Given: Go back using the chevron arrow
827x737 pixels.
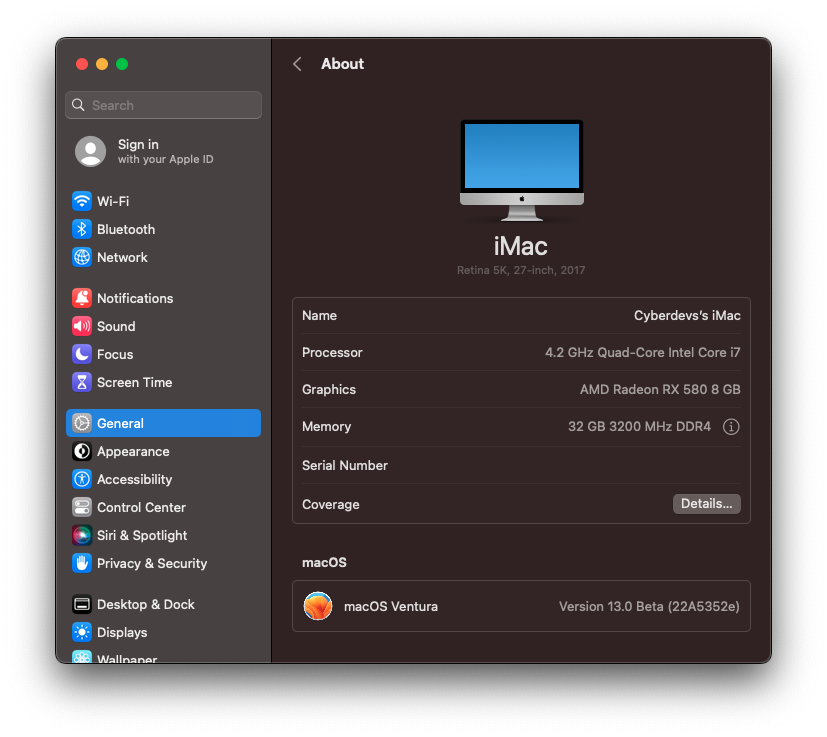Looking at the screenshot, I should point(297,64).
